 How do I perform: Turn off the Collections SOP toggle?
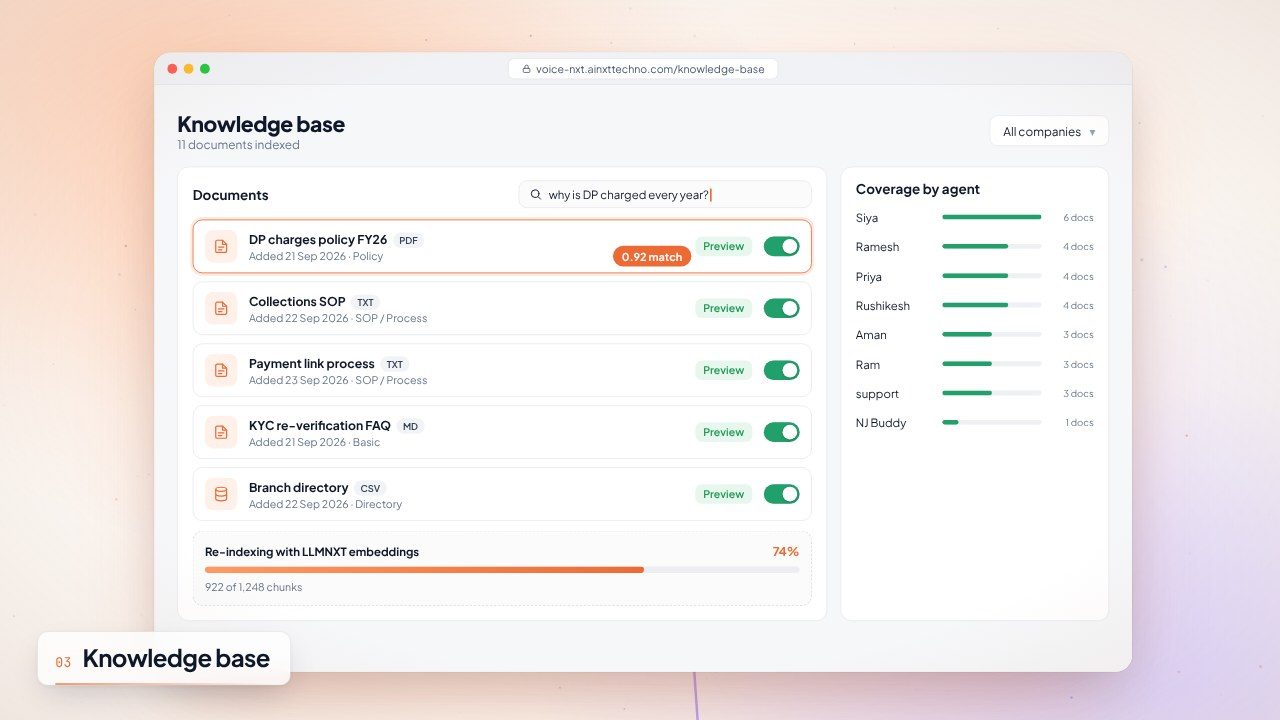tap(782, 308)
